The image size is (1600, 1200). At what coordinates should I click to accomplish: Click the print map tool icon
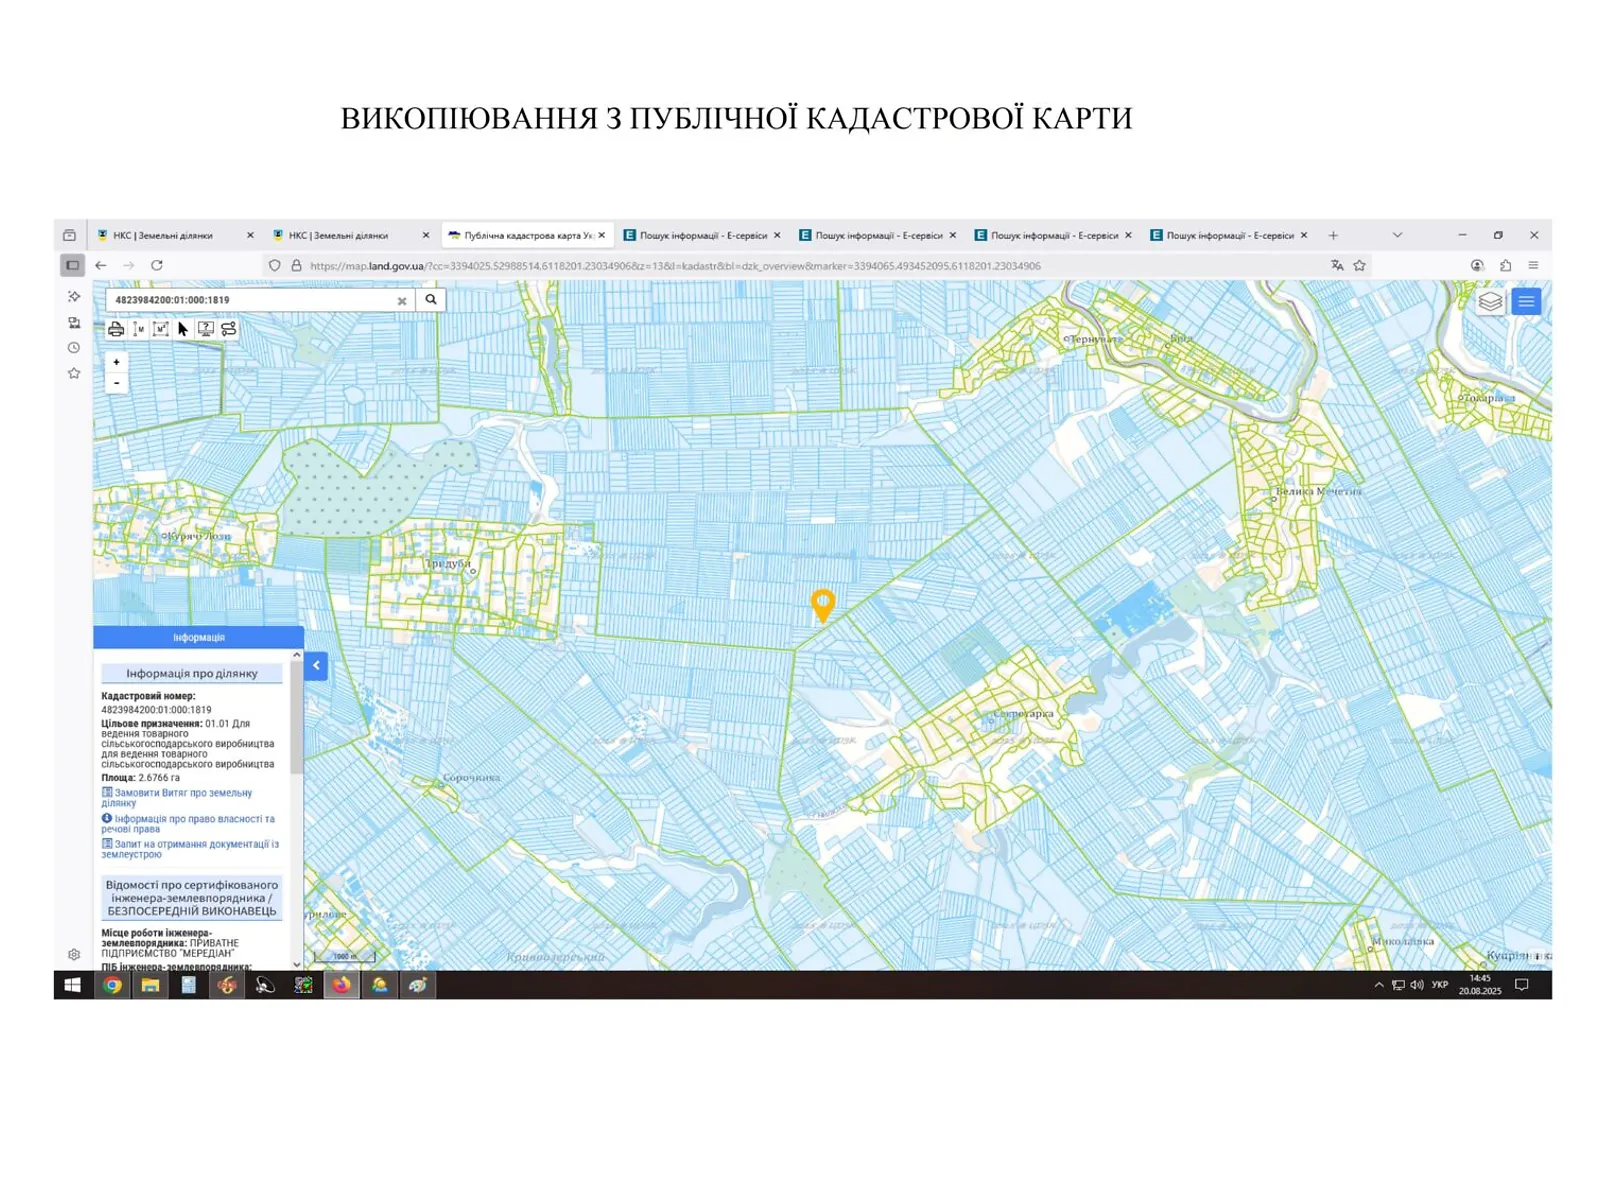[116, 329]
